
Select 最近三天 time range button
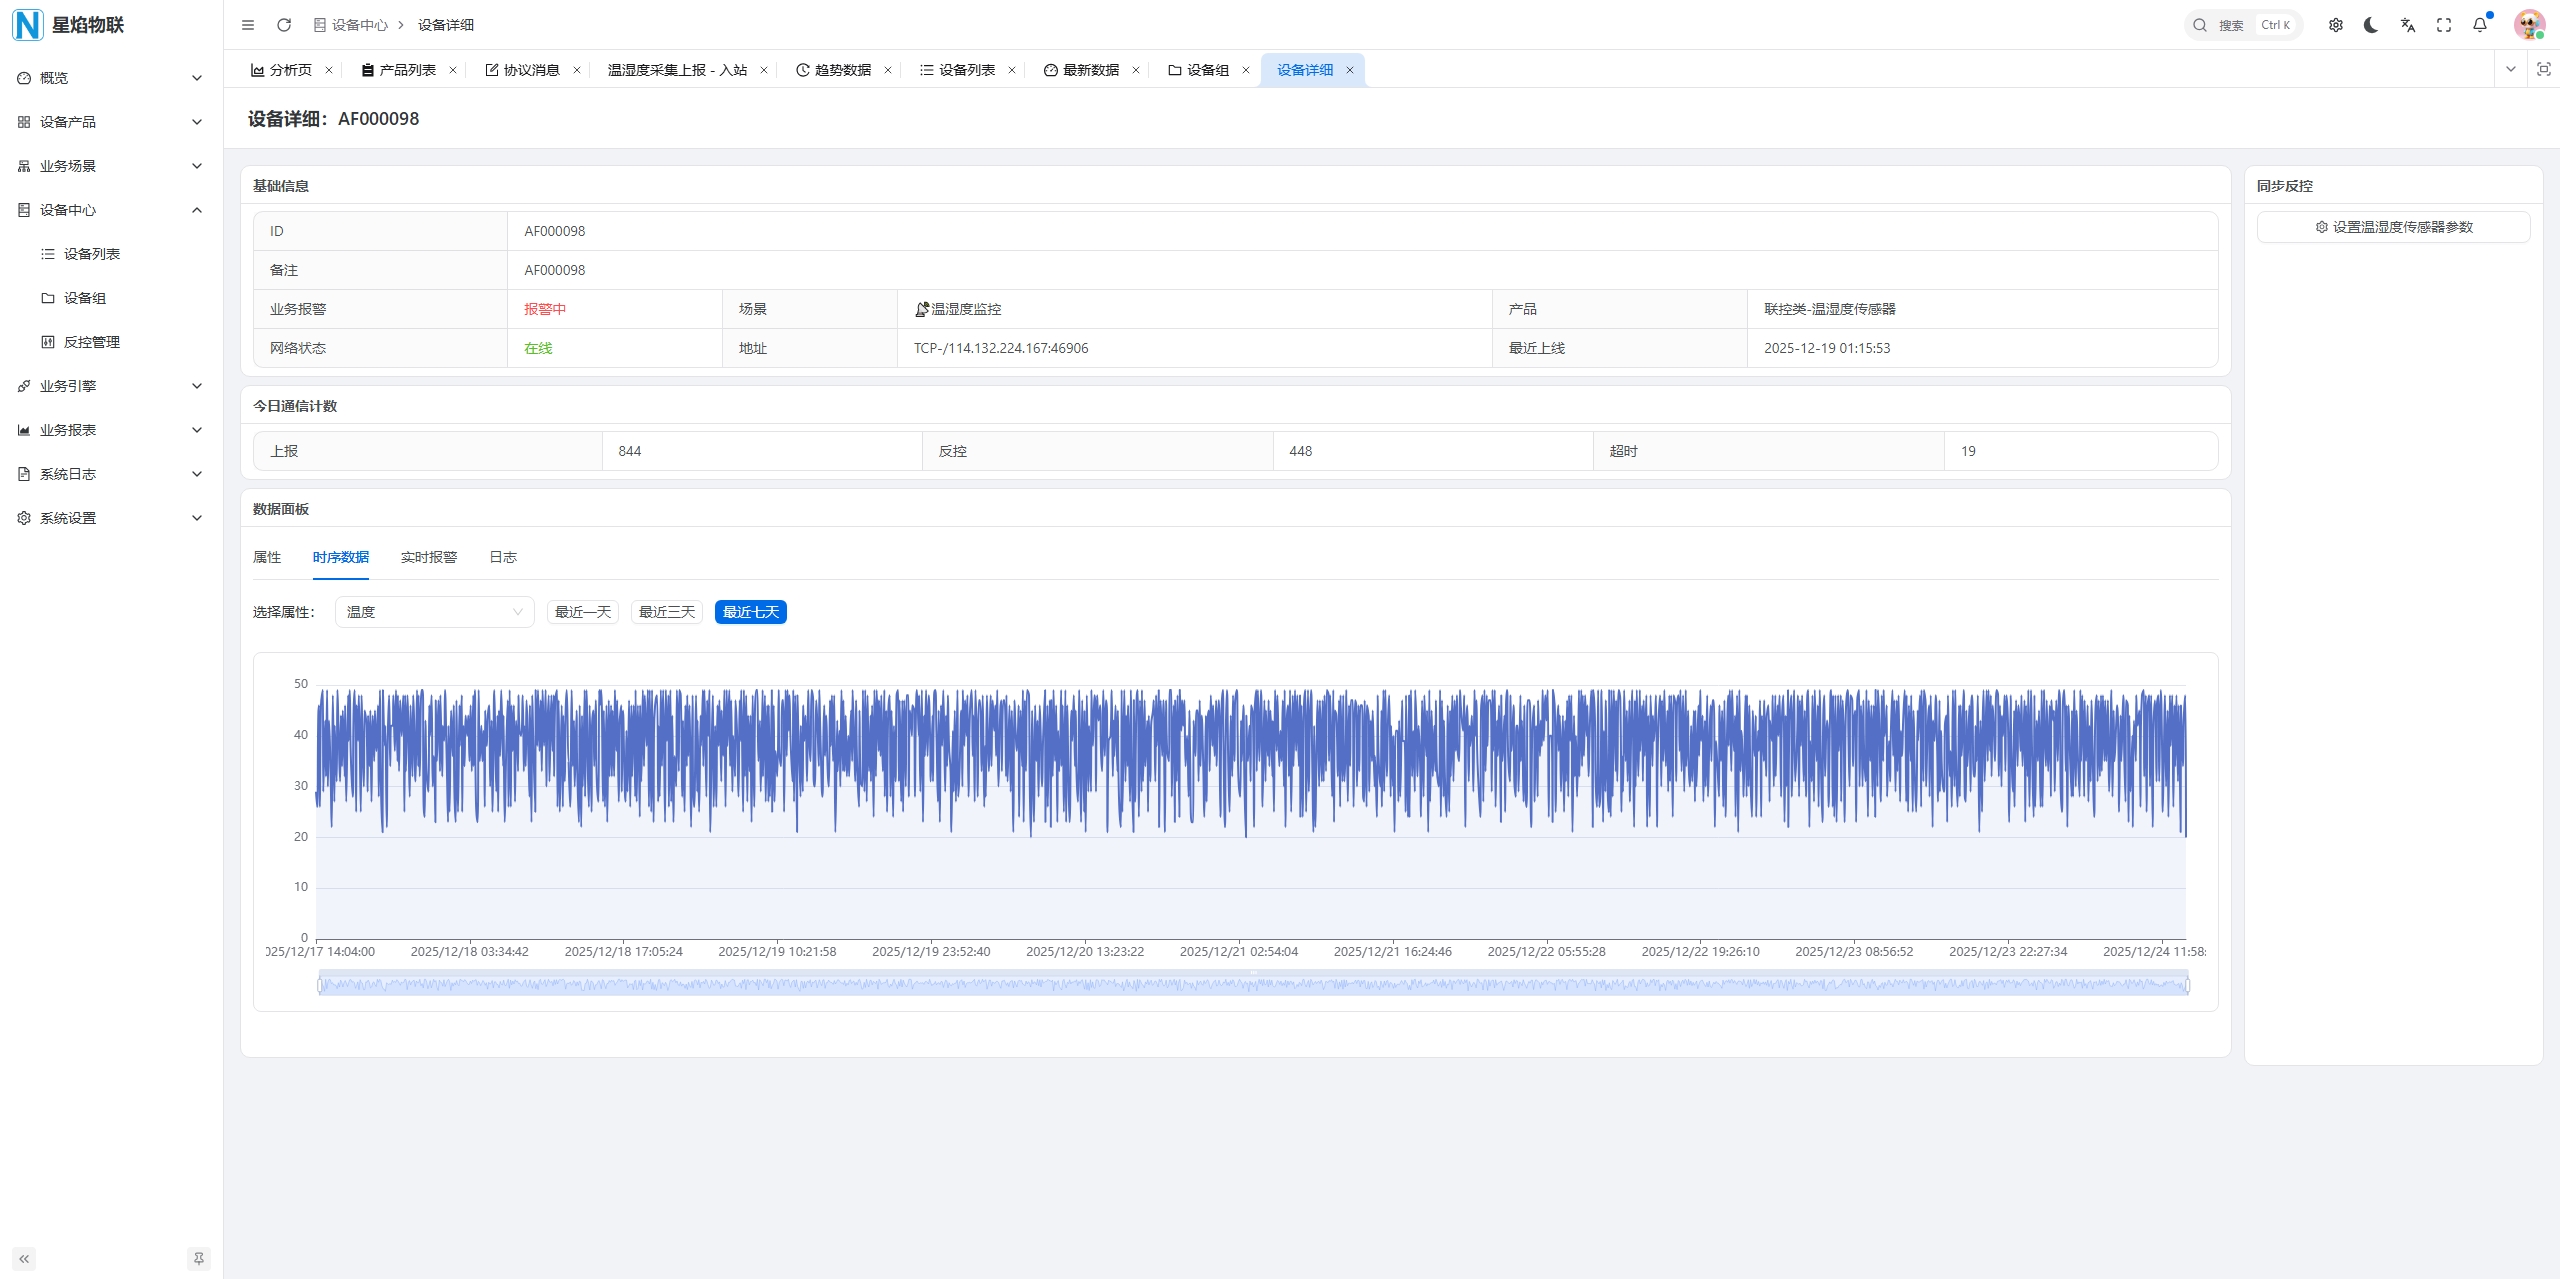(x=666, y=612)
